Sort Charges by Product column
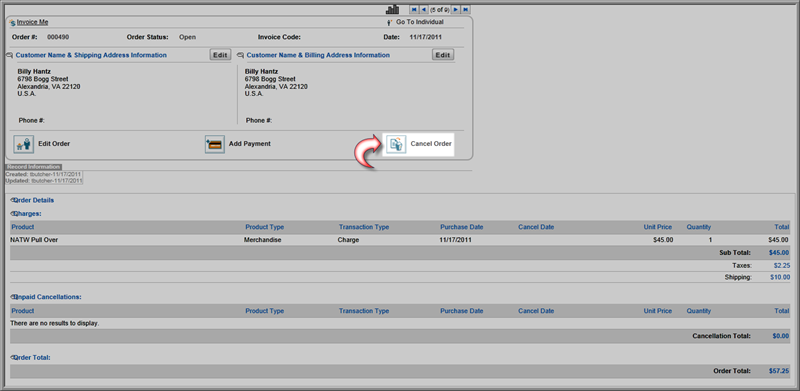The image size is (800, 391). coord(23,227)
